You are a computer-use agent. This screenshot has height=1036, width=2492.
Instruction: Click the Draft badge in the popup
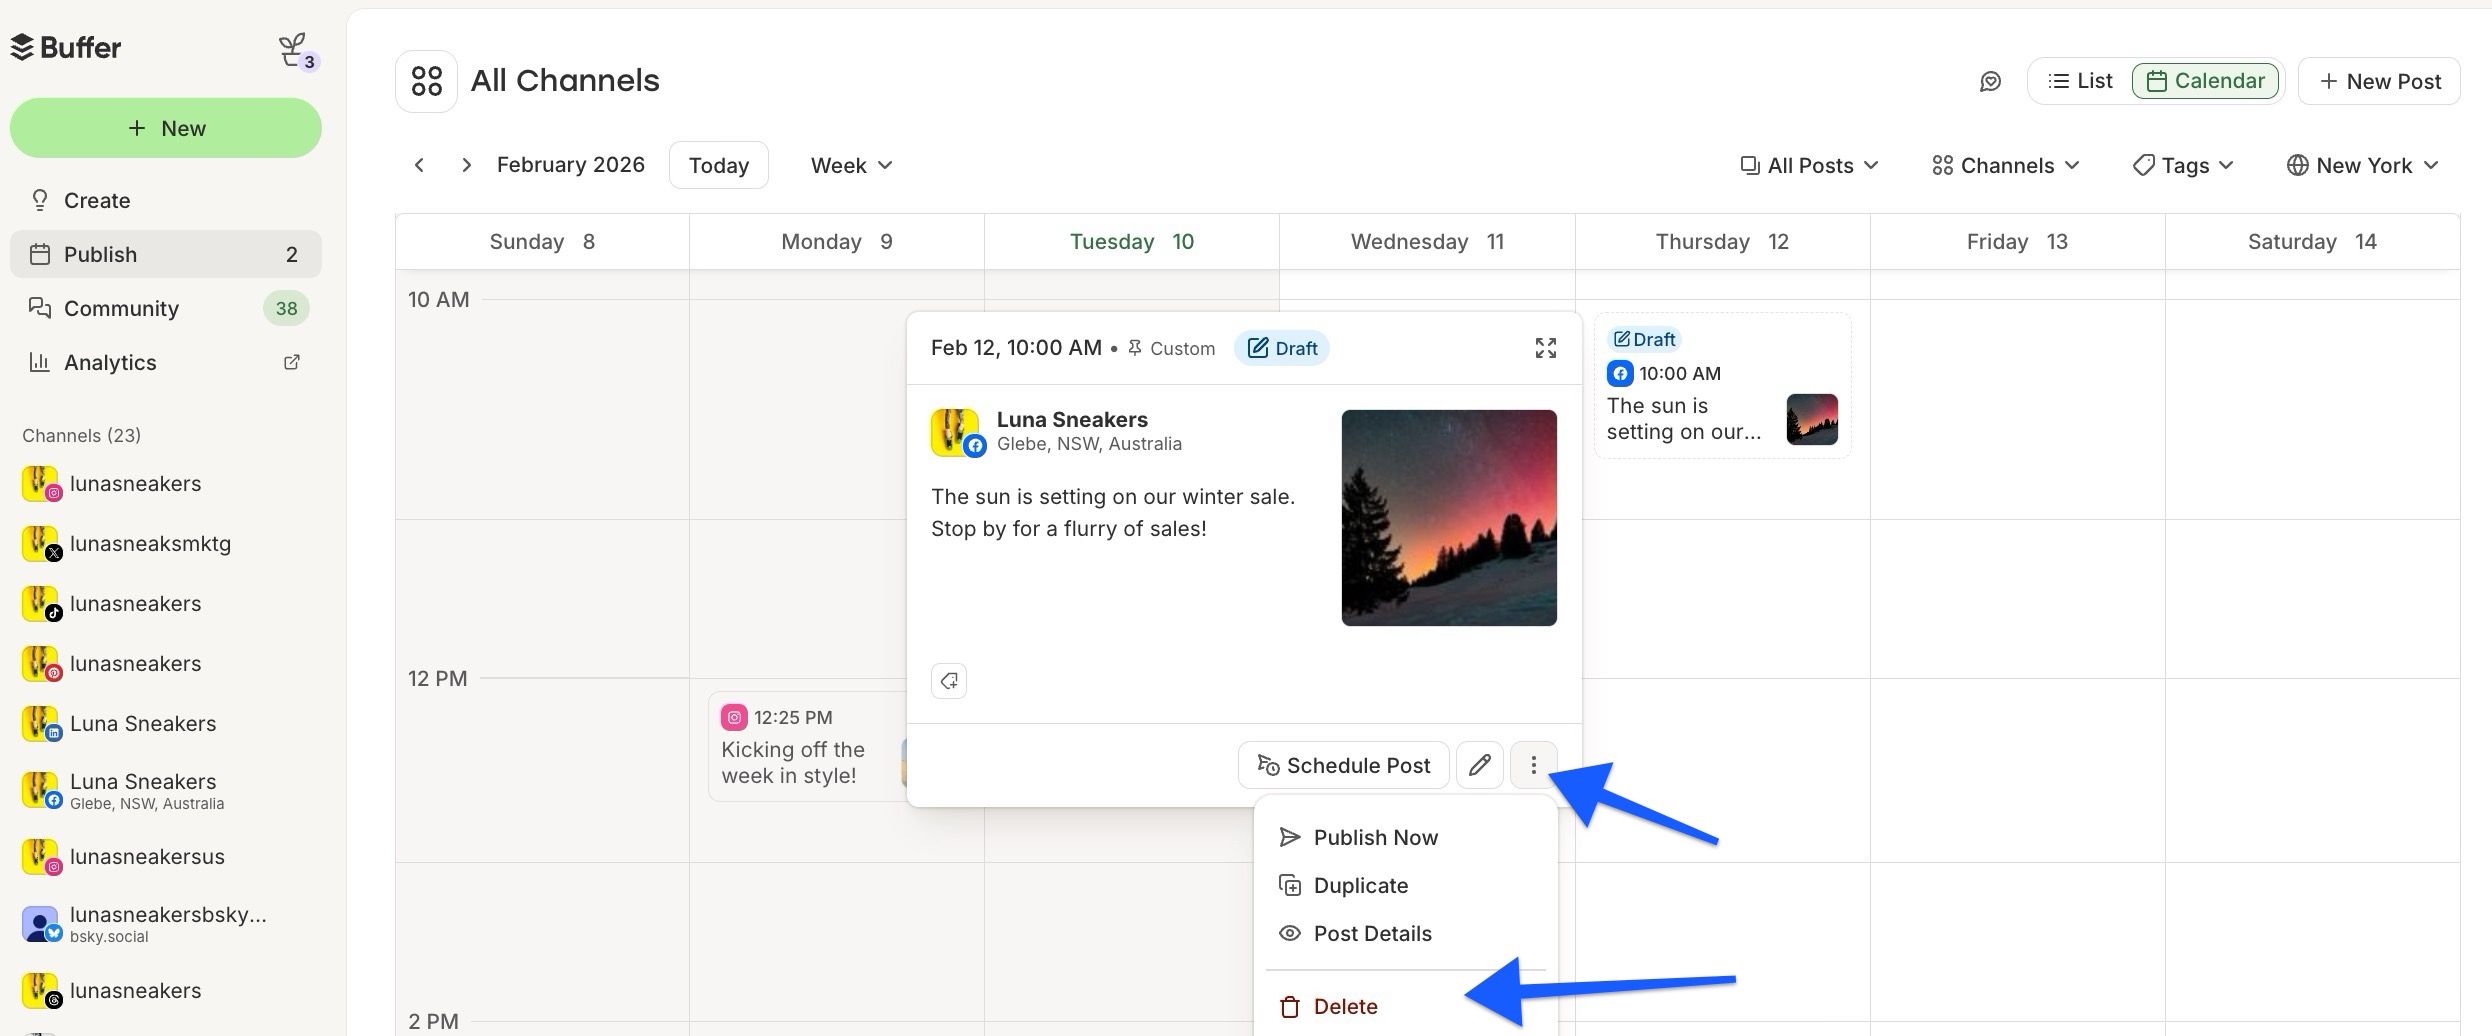(1281, 348)
